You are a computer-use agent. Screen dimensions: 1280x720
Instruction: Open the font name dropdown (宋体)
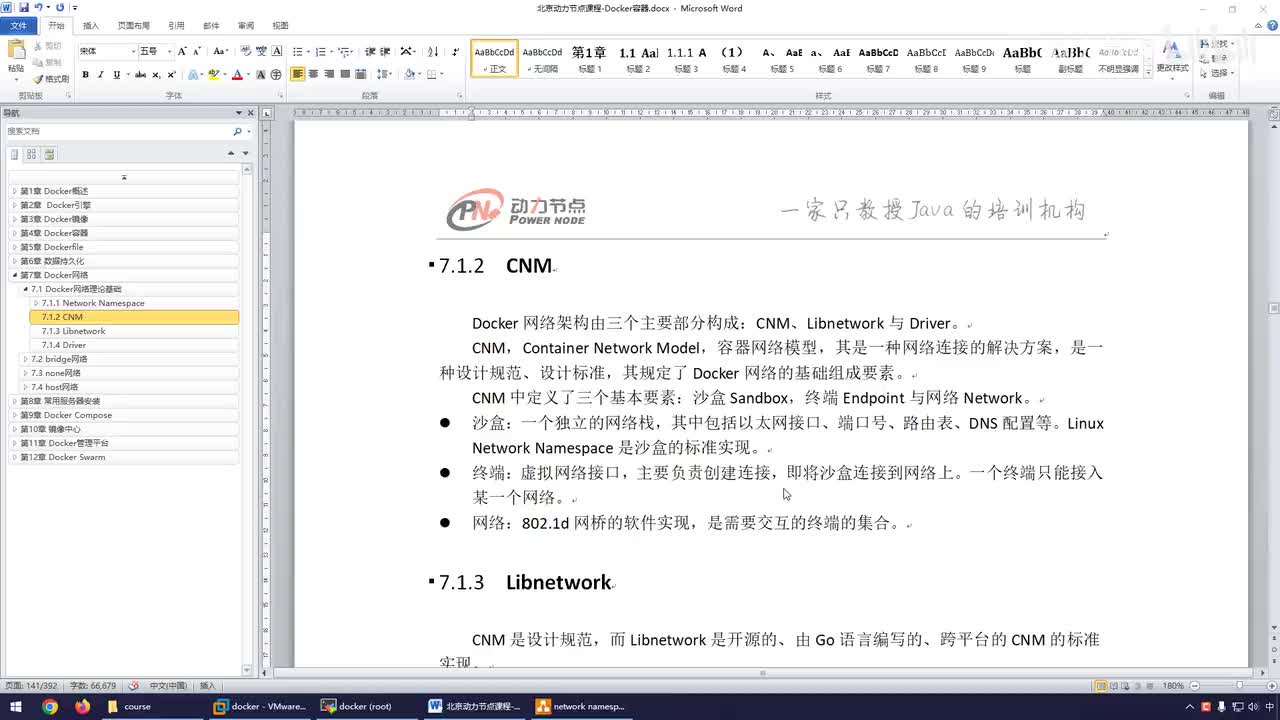[132, 51]
